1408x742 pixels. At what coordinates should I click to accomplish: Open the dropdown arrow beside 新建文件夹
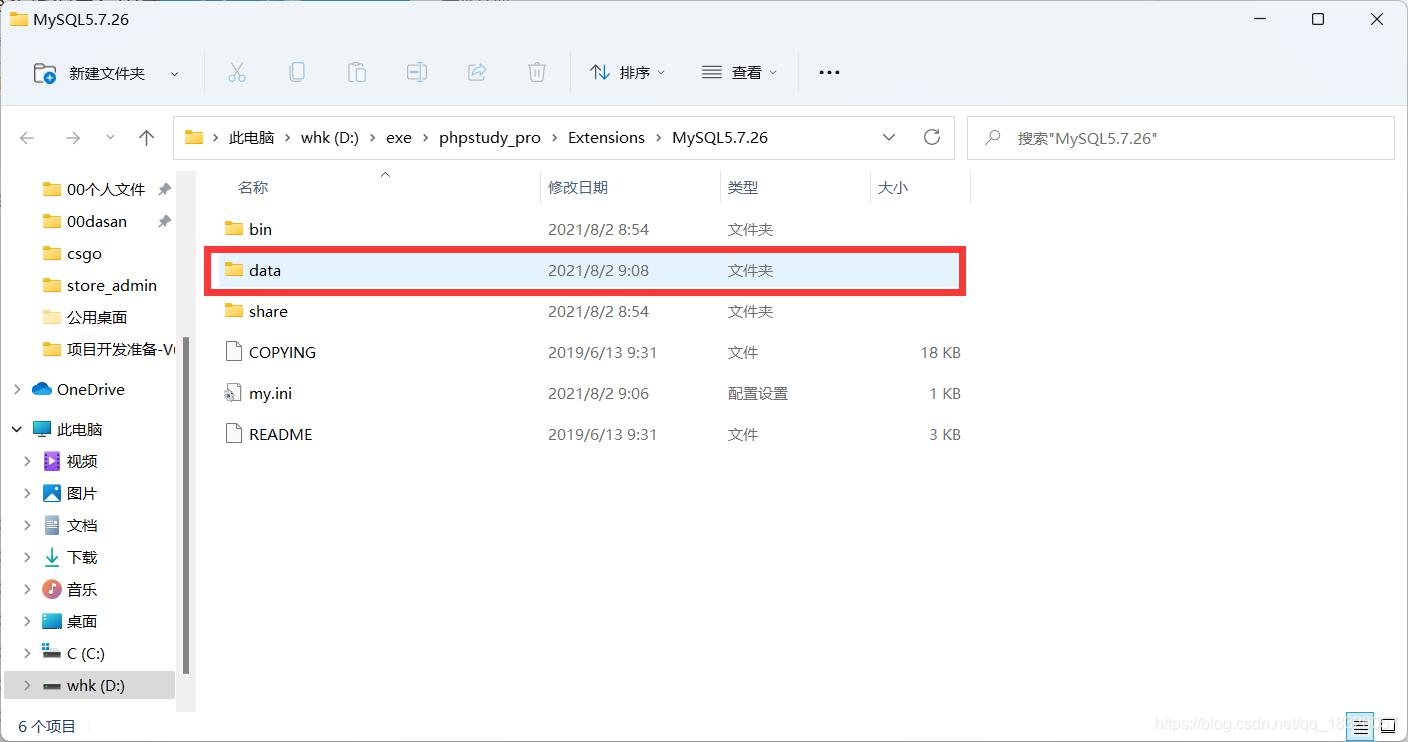click(x=175, y=74)
